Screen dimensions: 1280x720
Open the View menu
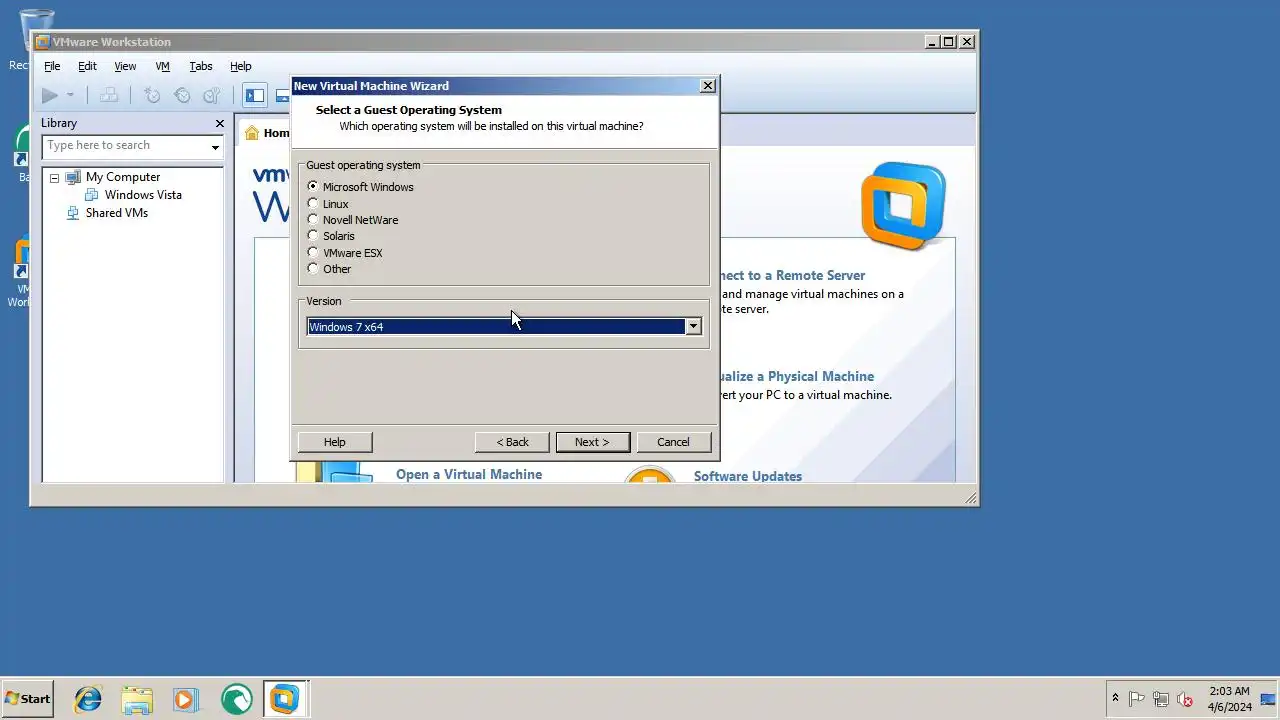(125, 66)
